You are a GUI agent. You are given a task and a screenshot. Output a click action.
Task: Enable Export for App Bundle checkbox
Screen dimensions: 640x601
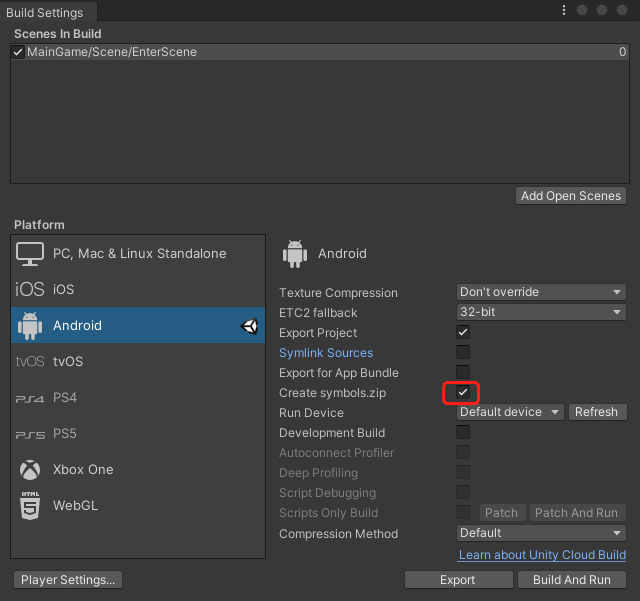pos(463,372)
